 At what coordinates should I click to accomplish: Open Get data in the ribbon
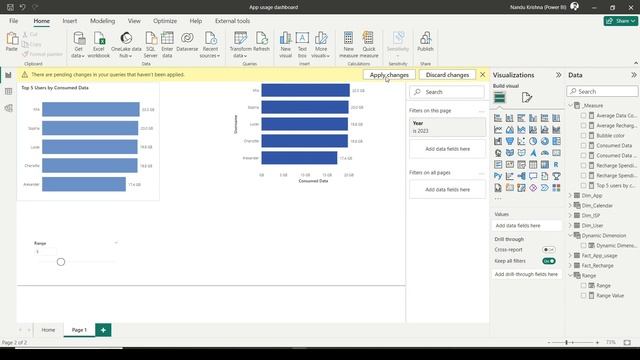coord(78,44)
